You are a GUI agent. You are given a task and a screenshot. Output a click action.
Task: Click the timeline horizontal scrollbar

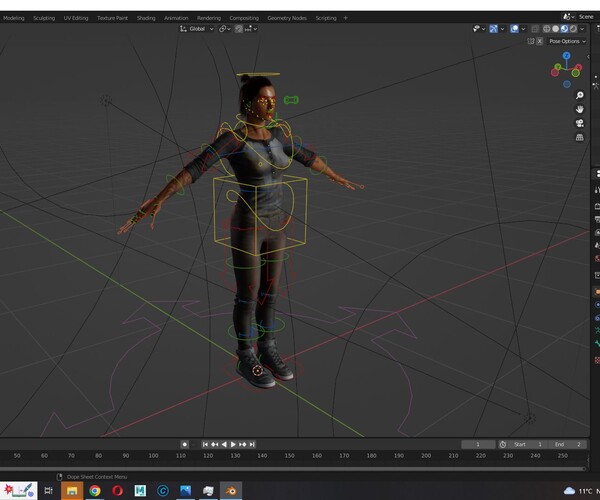point(293,468)
